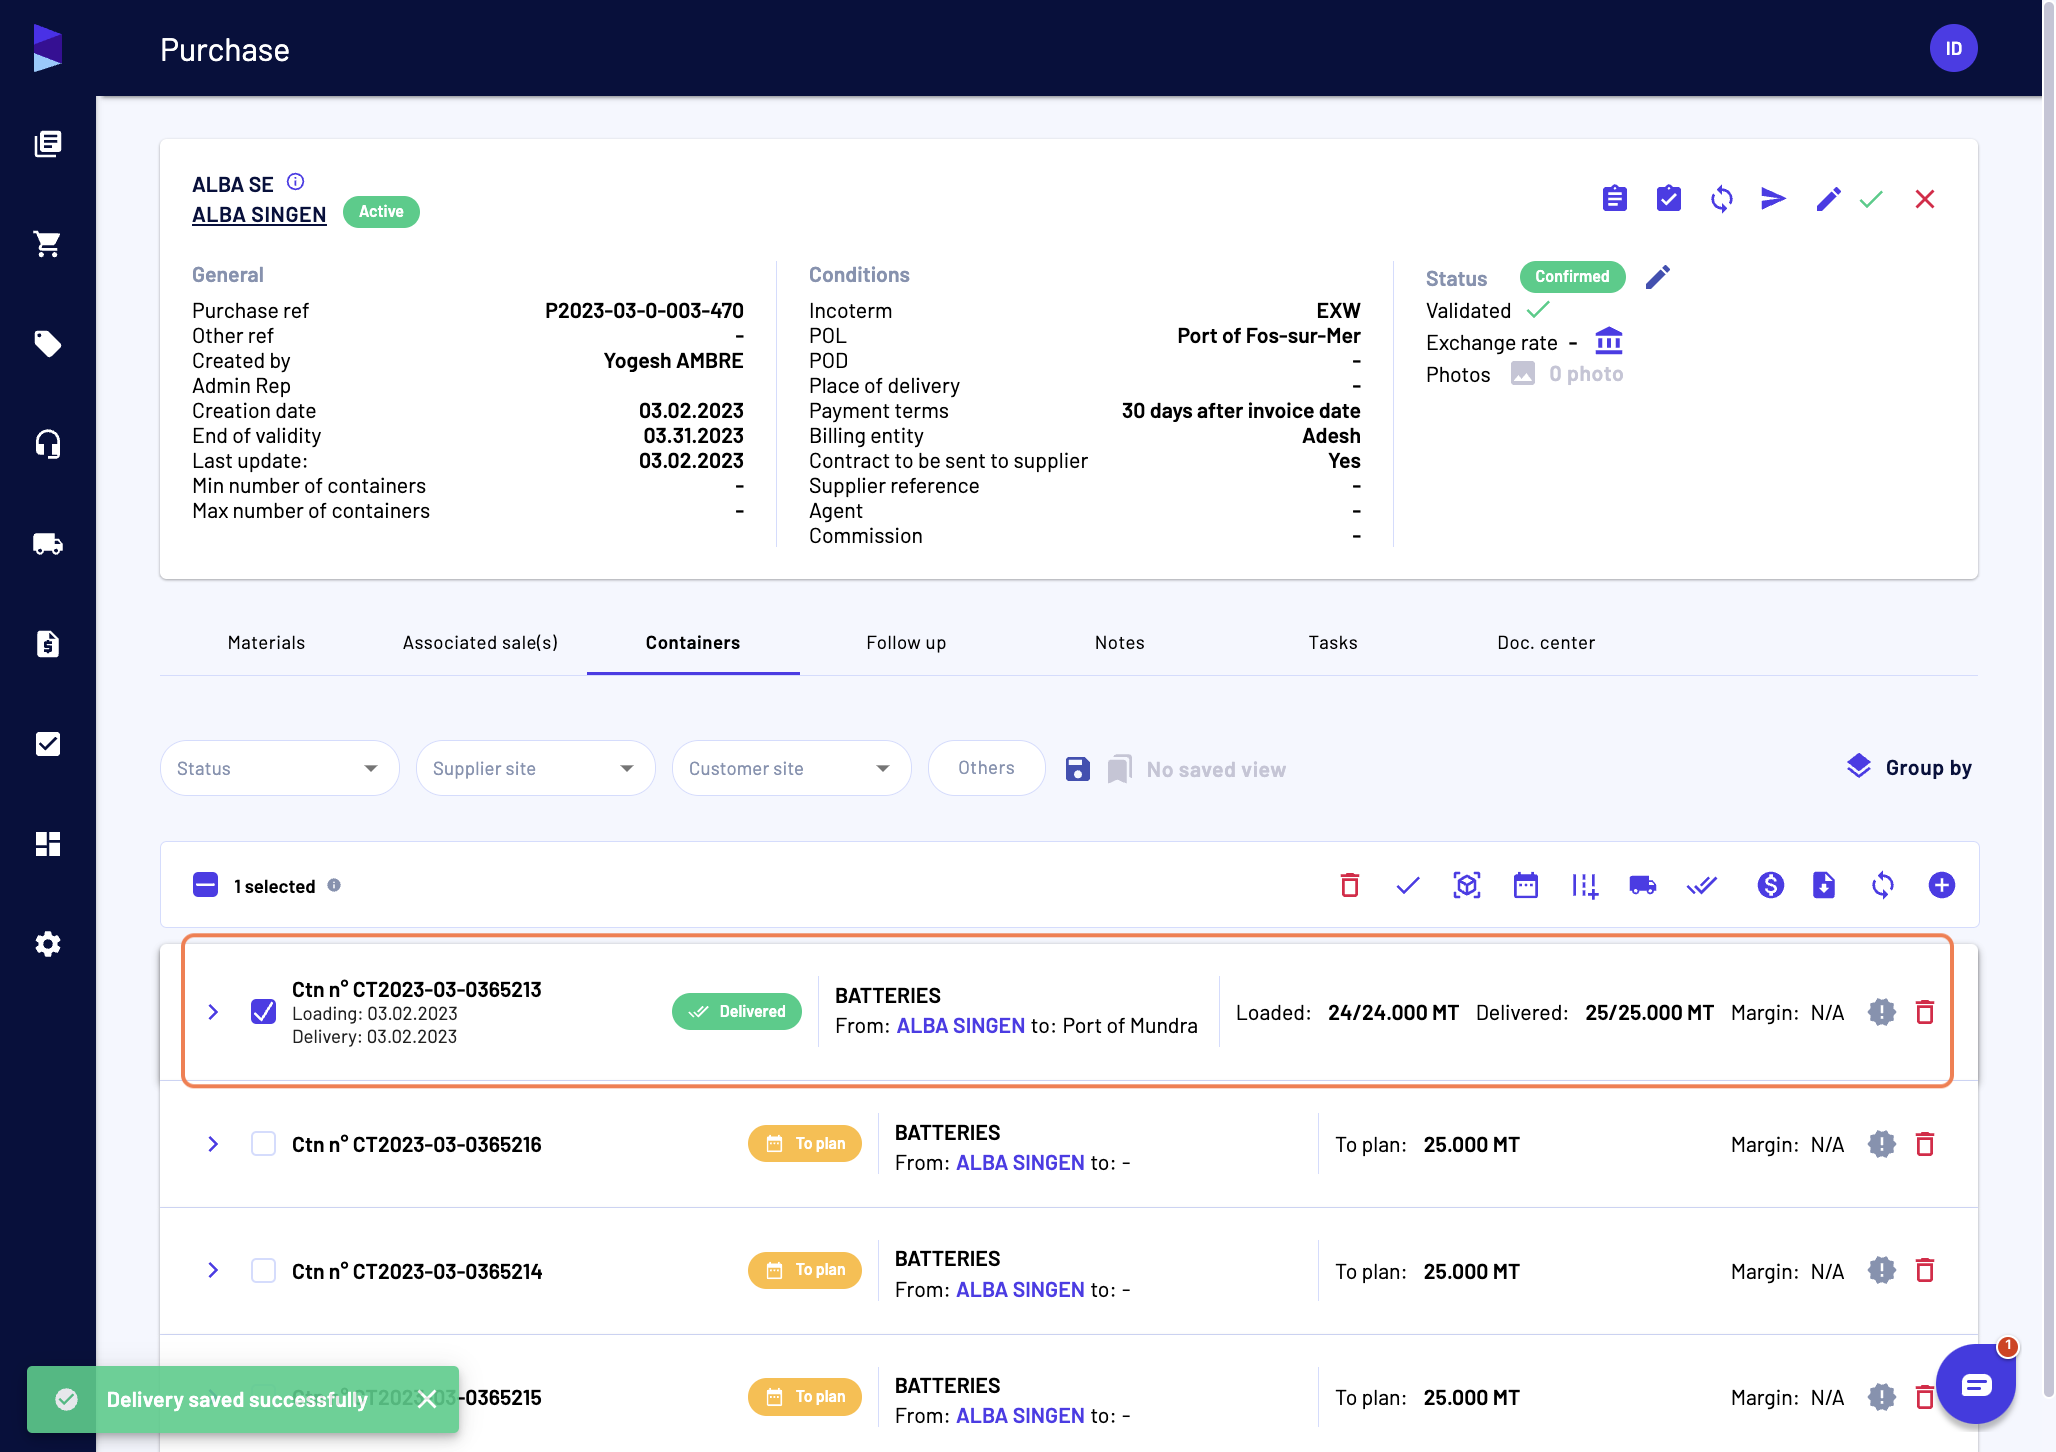This screenshot has height=1452, width=2056.
Task: Open the invoice document sidebar icon
Action: pyautogui.click(x=47, y=644)
